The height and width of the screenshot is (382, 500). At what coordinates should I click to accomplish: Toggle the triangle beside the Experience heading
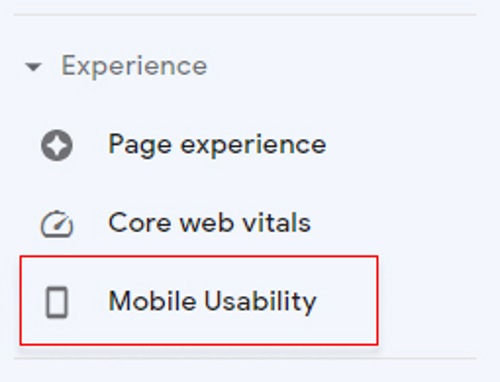(33, 67)
